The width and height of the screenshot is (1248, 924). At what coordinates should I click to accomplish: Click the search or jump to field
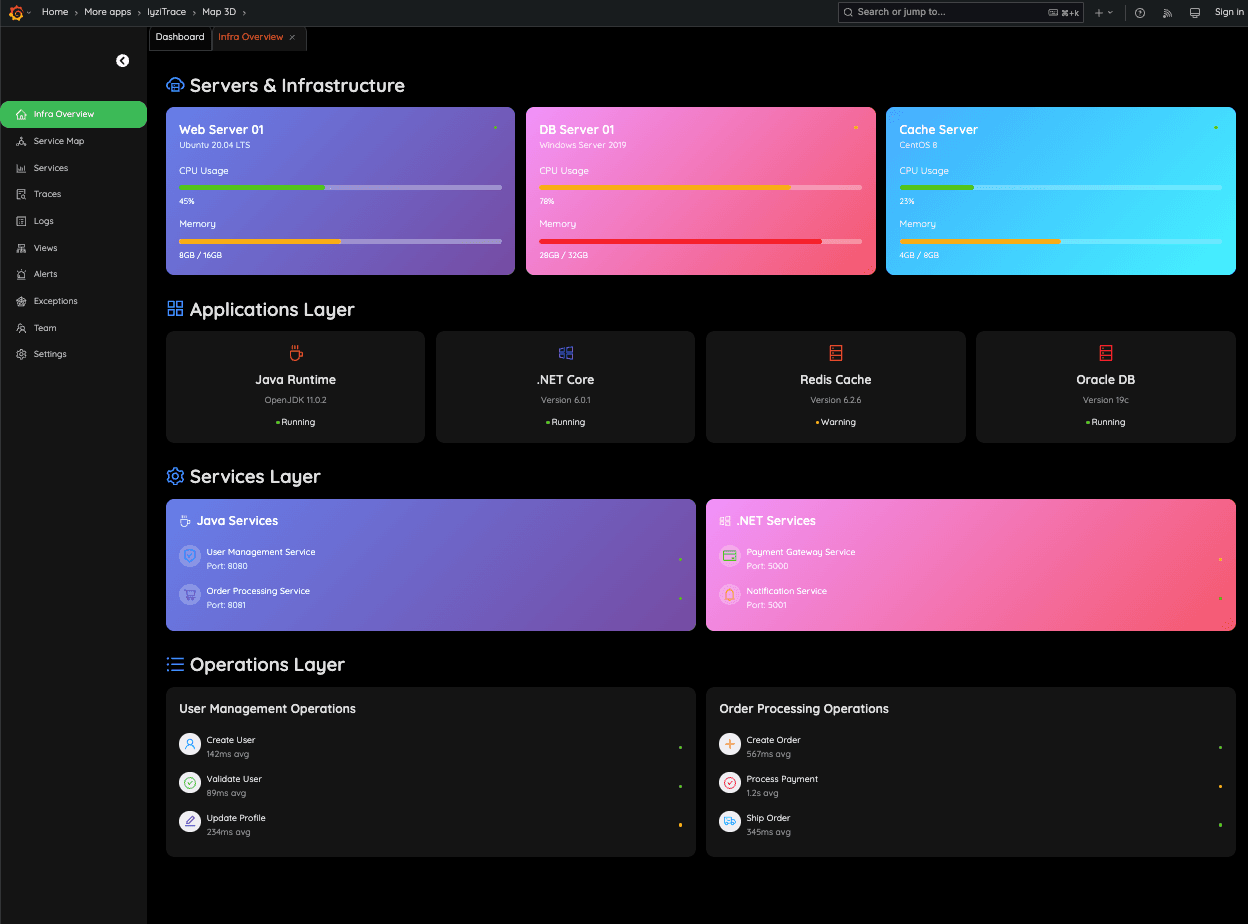pyautogui.click(x=960, y=12)
